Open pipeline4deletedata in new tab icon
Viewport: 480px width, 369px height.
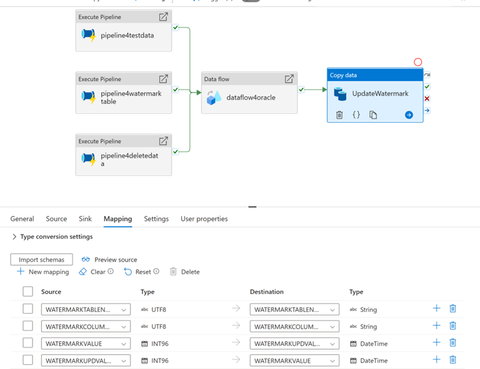pyautogui.click(x=163, y=141)
